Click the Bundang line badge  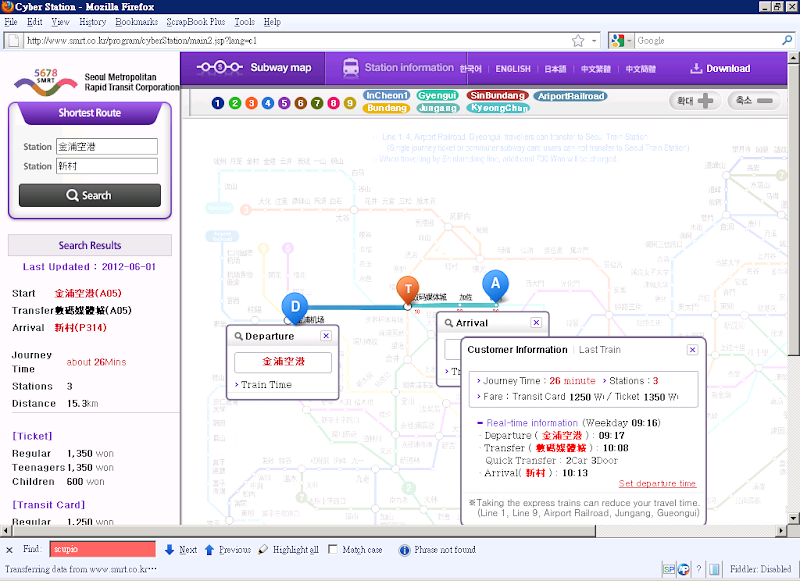(x=387, y=108)
